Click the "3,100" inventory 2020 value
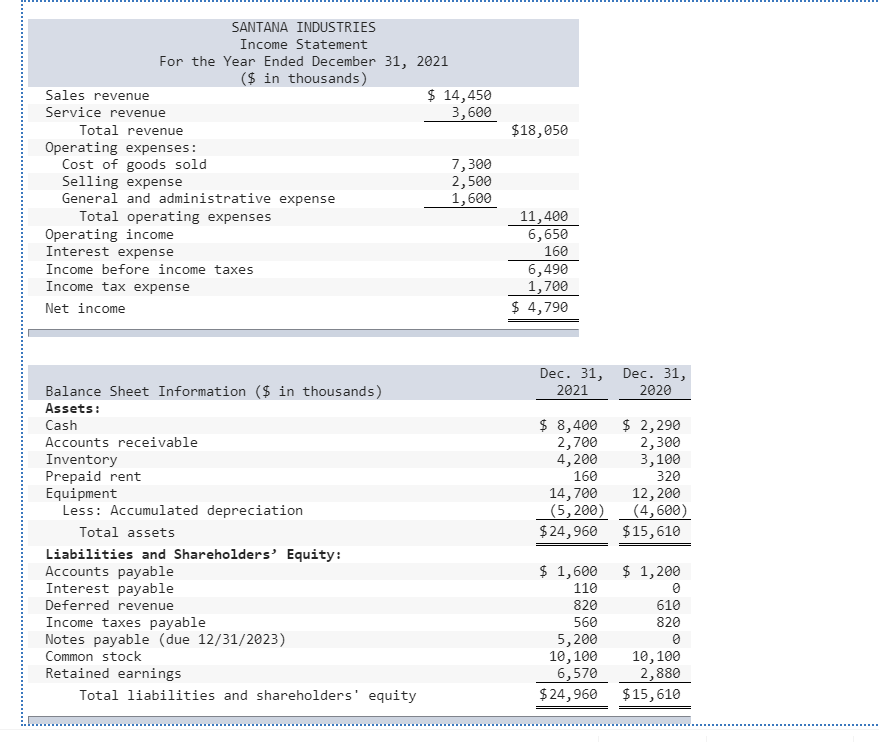 pyautogui.click(x=660, y=460)
